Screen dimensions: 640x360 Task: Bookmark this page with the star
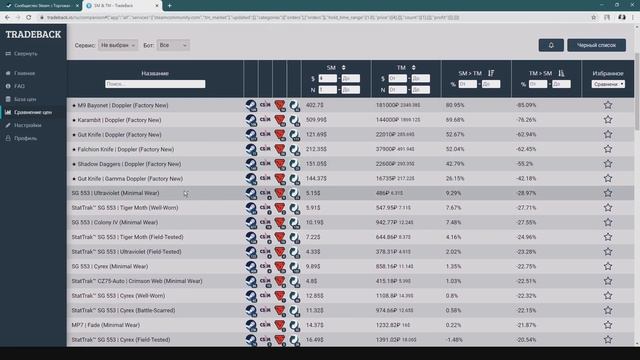pyautogui.click(x=593, y=18)
